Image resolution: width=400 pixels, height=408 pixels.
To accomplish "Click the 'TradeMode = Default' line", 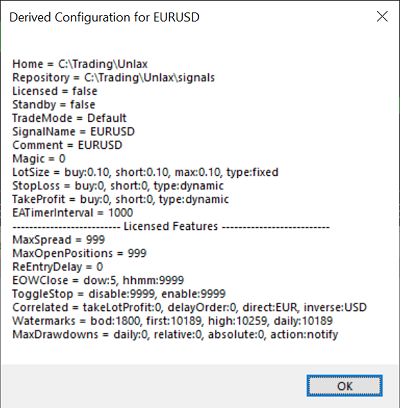I will pyautogui.click(x=69, y=118).
